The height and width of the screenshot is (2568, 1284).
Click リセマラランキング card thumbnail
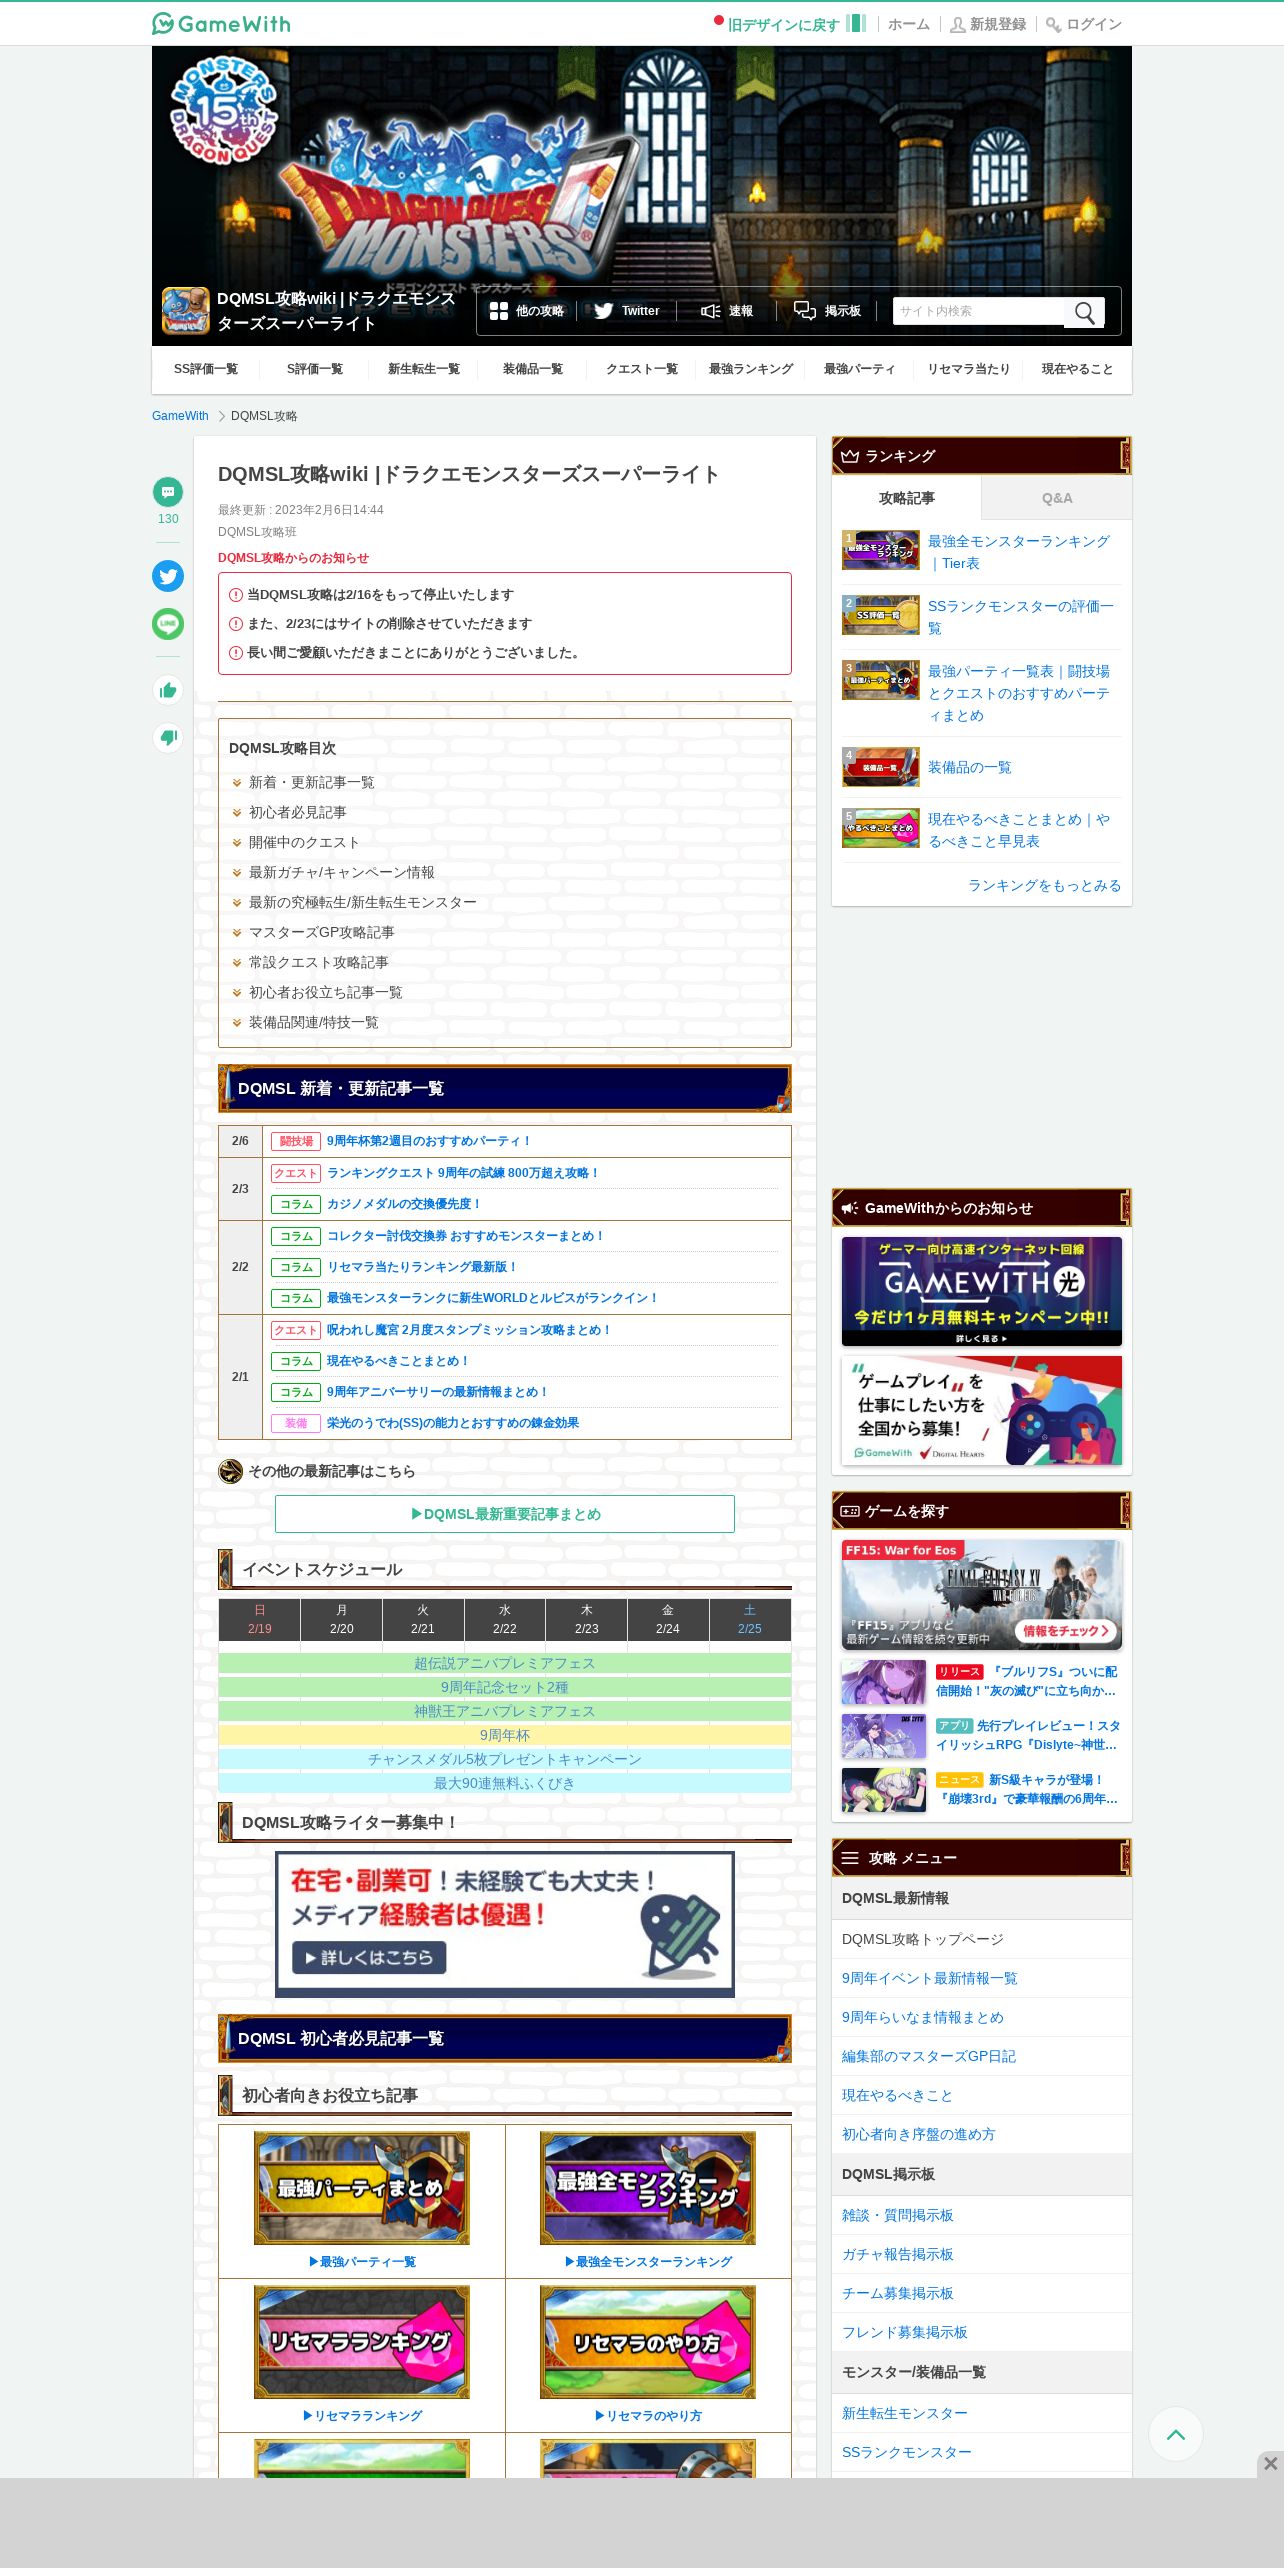tap(362, 2342)
